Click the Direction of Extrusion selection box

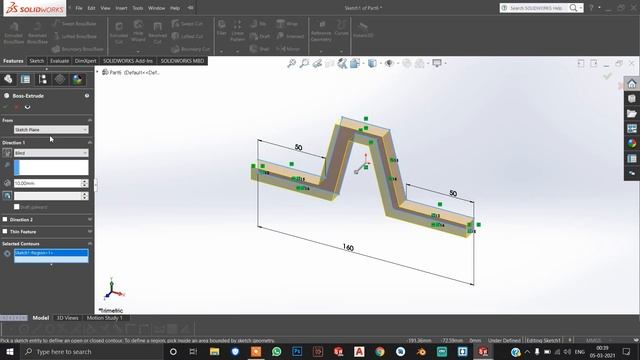click(51, 167)
